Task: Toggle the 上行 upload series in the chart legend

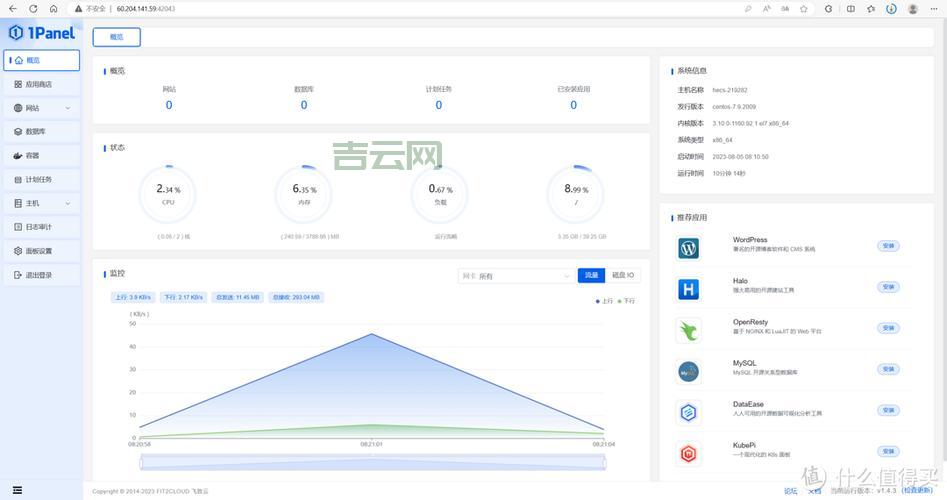Action: pos(604,300)
